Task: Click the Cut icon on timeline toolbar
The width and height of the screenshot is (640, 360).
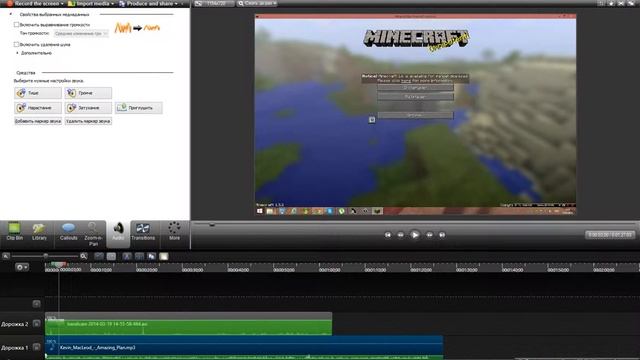Action: click(x=127, y=256)
